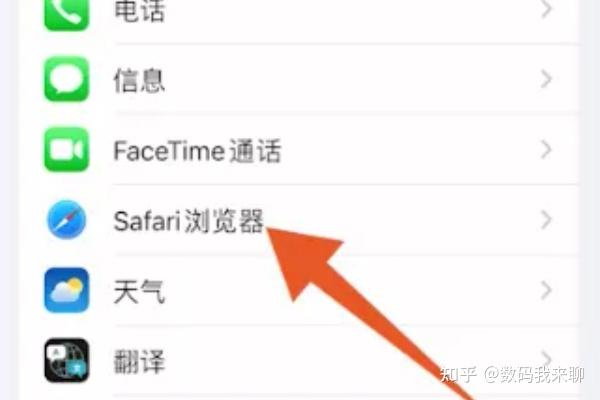This screenshot has height=400, width=600.
Task: Click the chevron on the 翻译 row
Action: point(546,358)
